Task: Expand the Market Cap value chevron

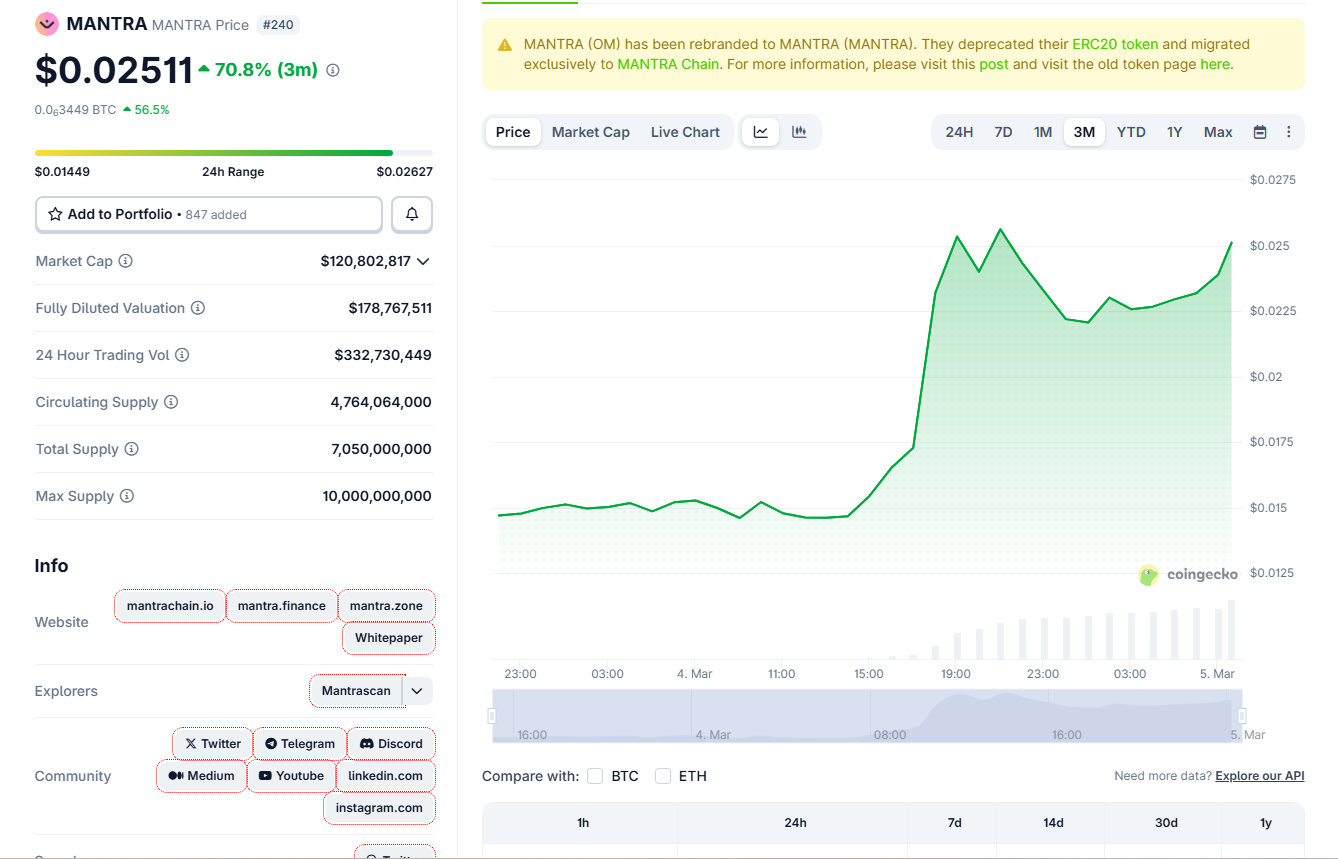Action: click(426, 261)
